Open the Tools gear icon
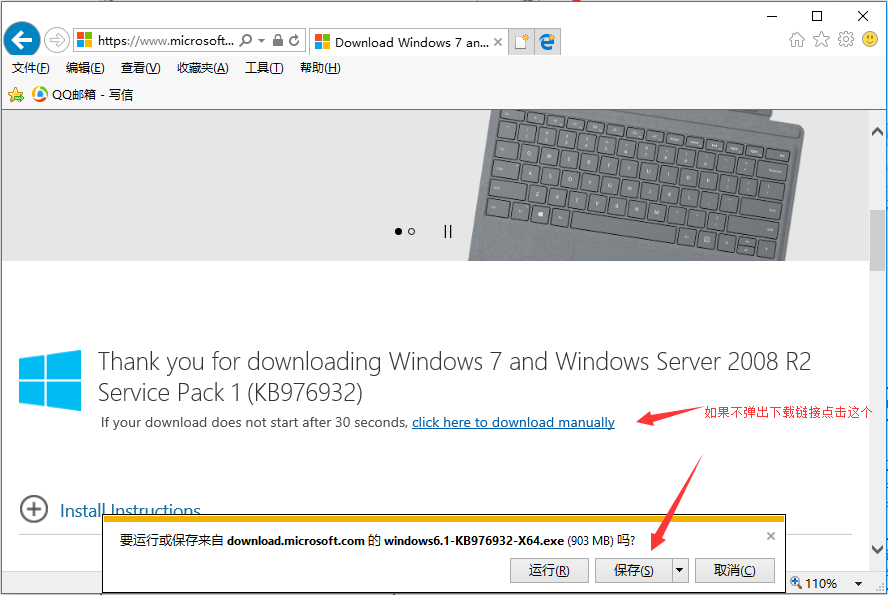 point(846,40)
